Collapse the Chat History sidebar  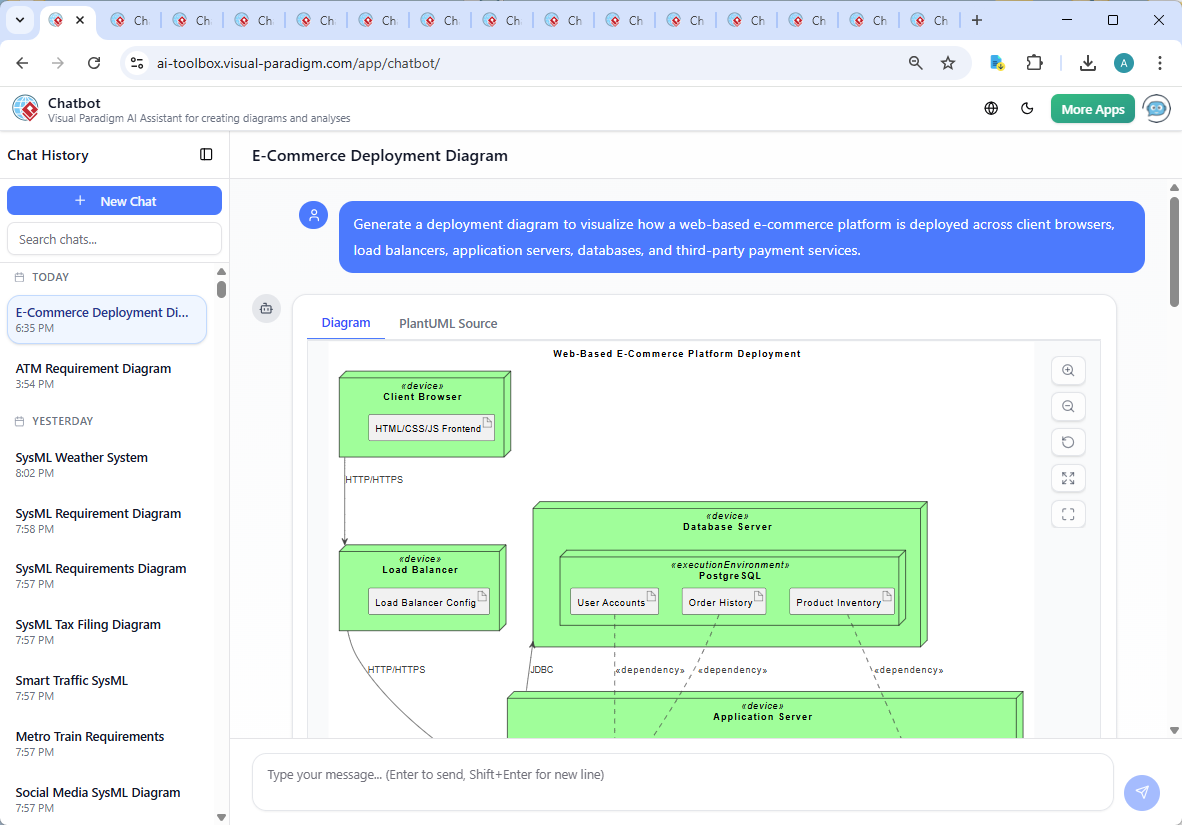[x=206, y=154]
